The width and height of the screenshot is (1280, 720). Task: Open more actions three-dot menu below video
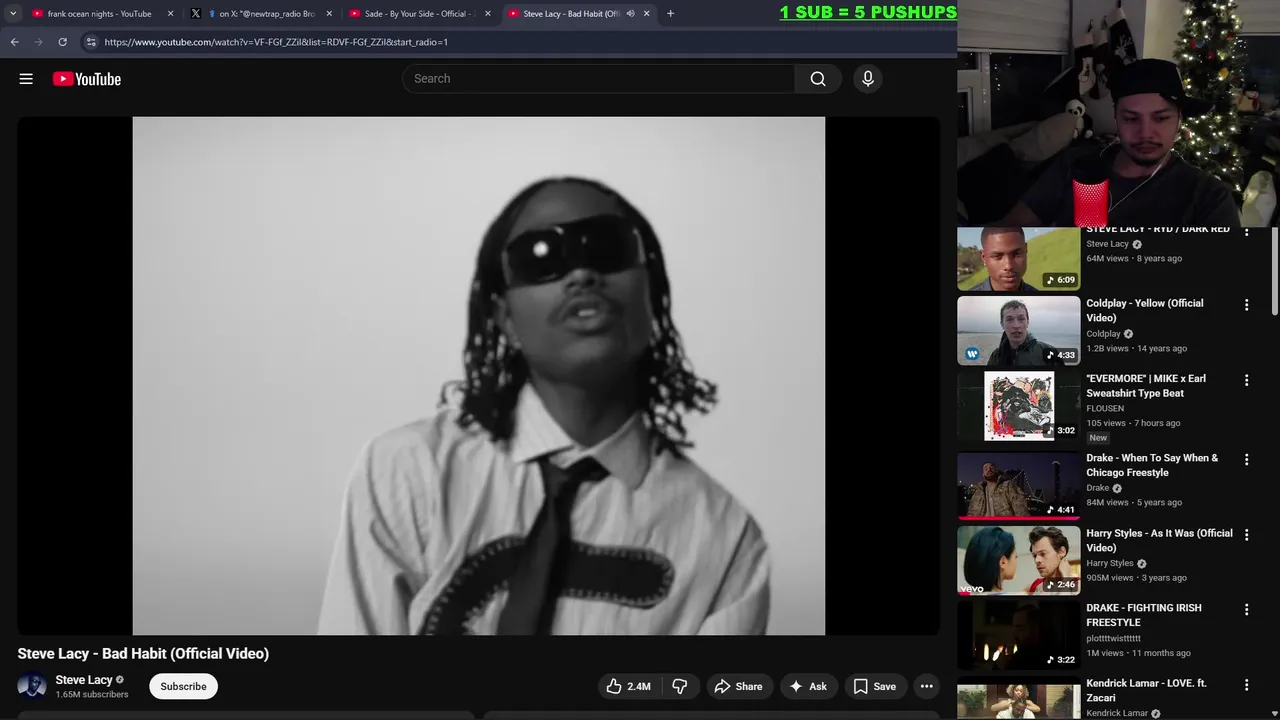927,686
